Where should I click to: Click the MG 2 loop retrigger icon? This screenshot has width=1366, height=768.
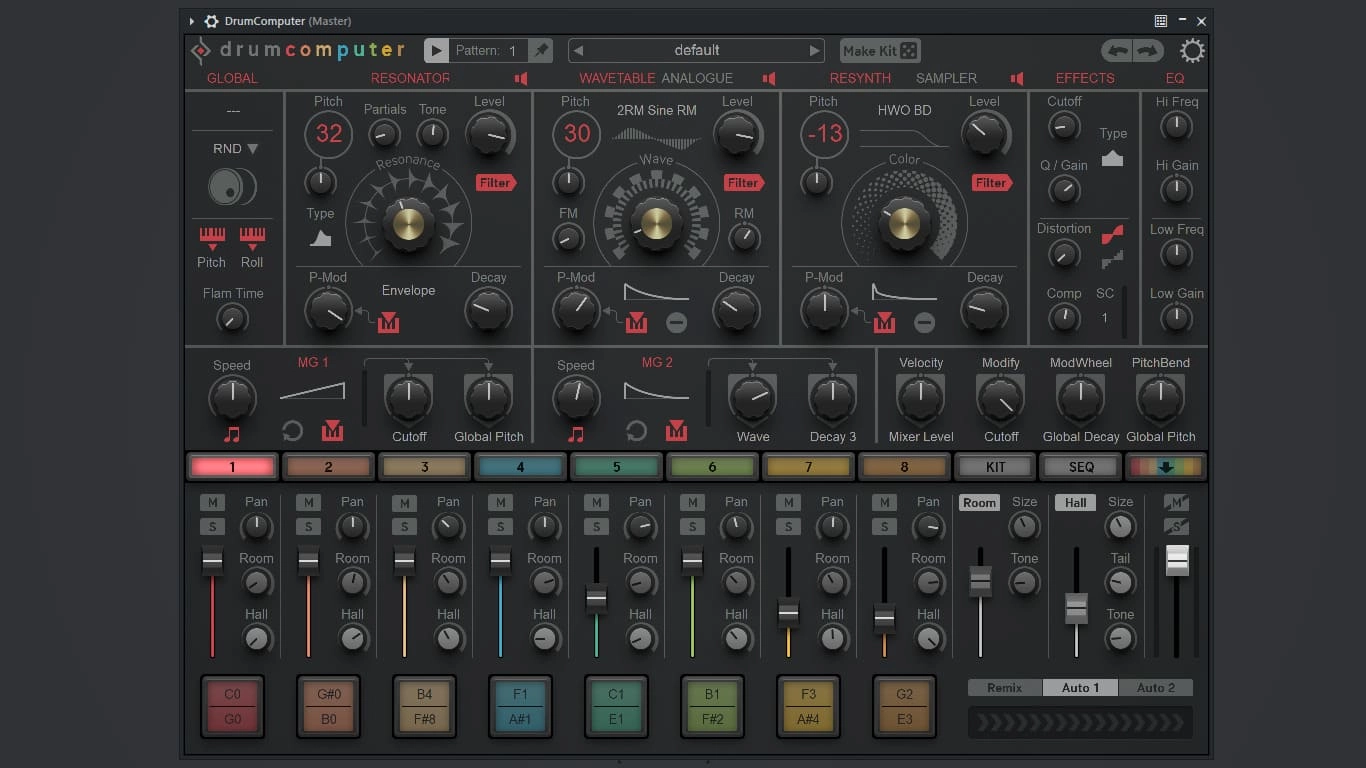(x=637, y=431)
